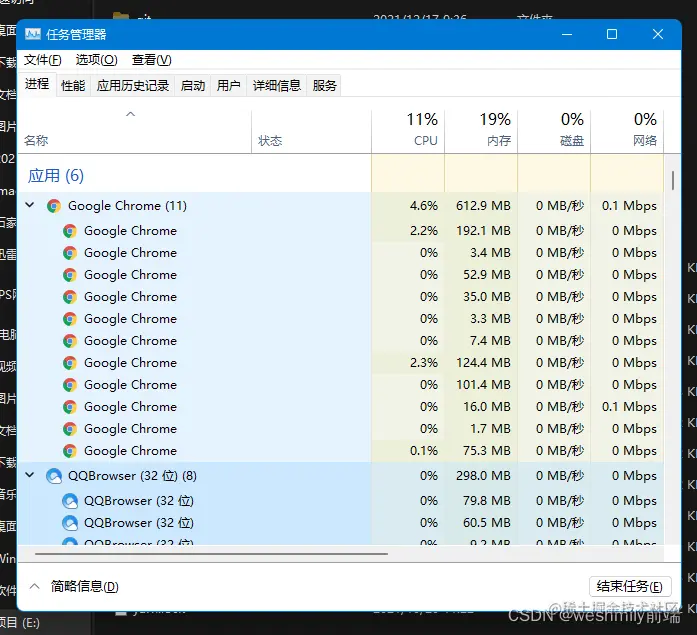
Task: Sort by the 0% 磁盘 column header
Action: (x=554, y=132)
